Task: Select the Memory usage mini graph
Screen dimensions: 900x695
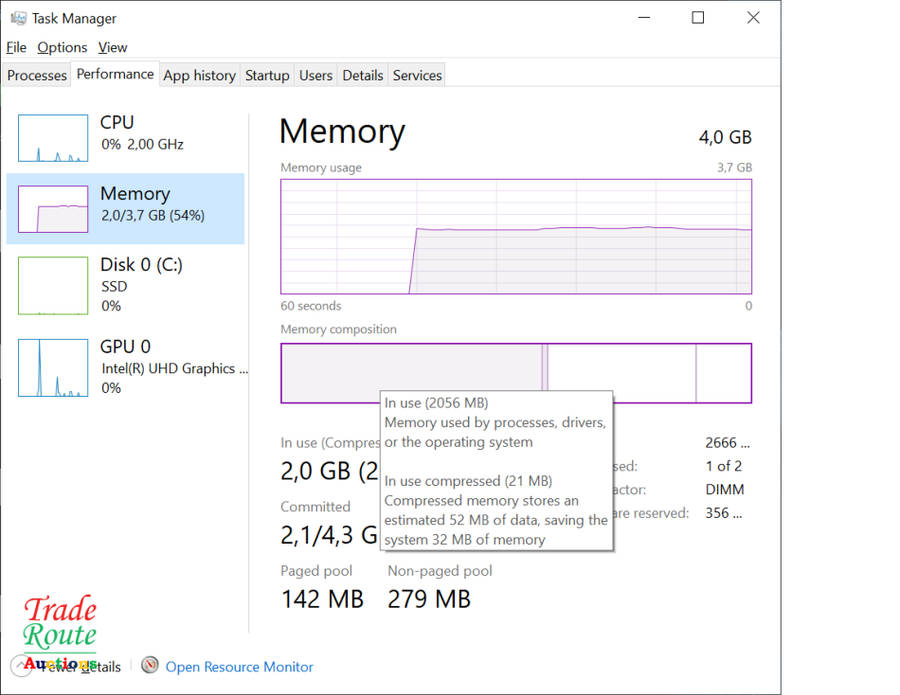Action: (x=53, y=209)
